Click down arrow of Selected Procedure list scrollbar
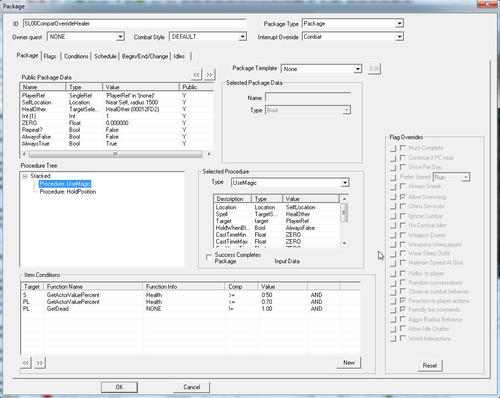 344,243
